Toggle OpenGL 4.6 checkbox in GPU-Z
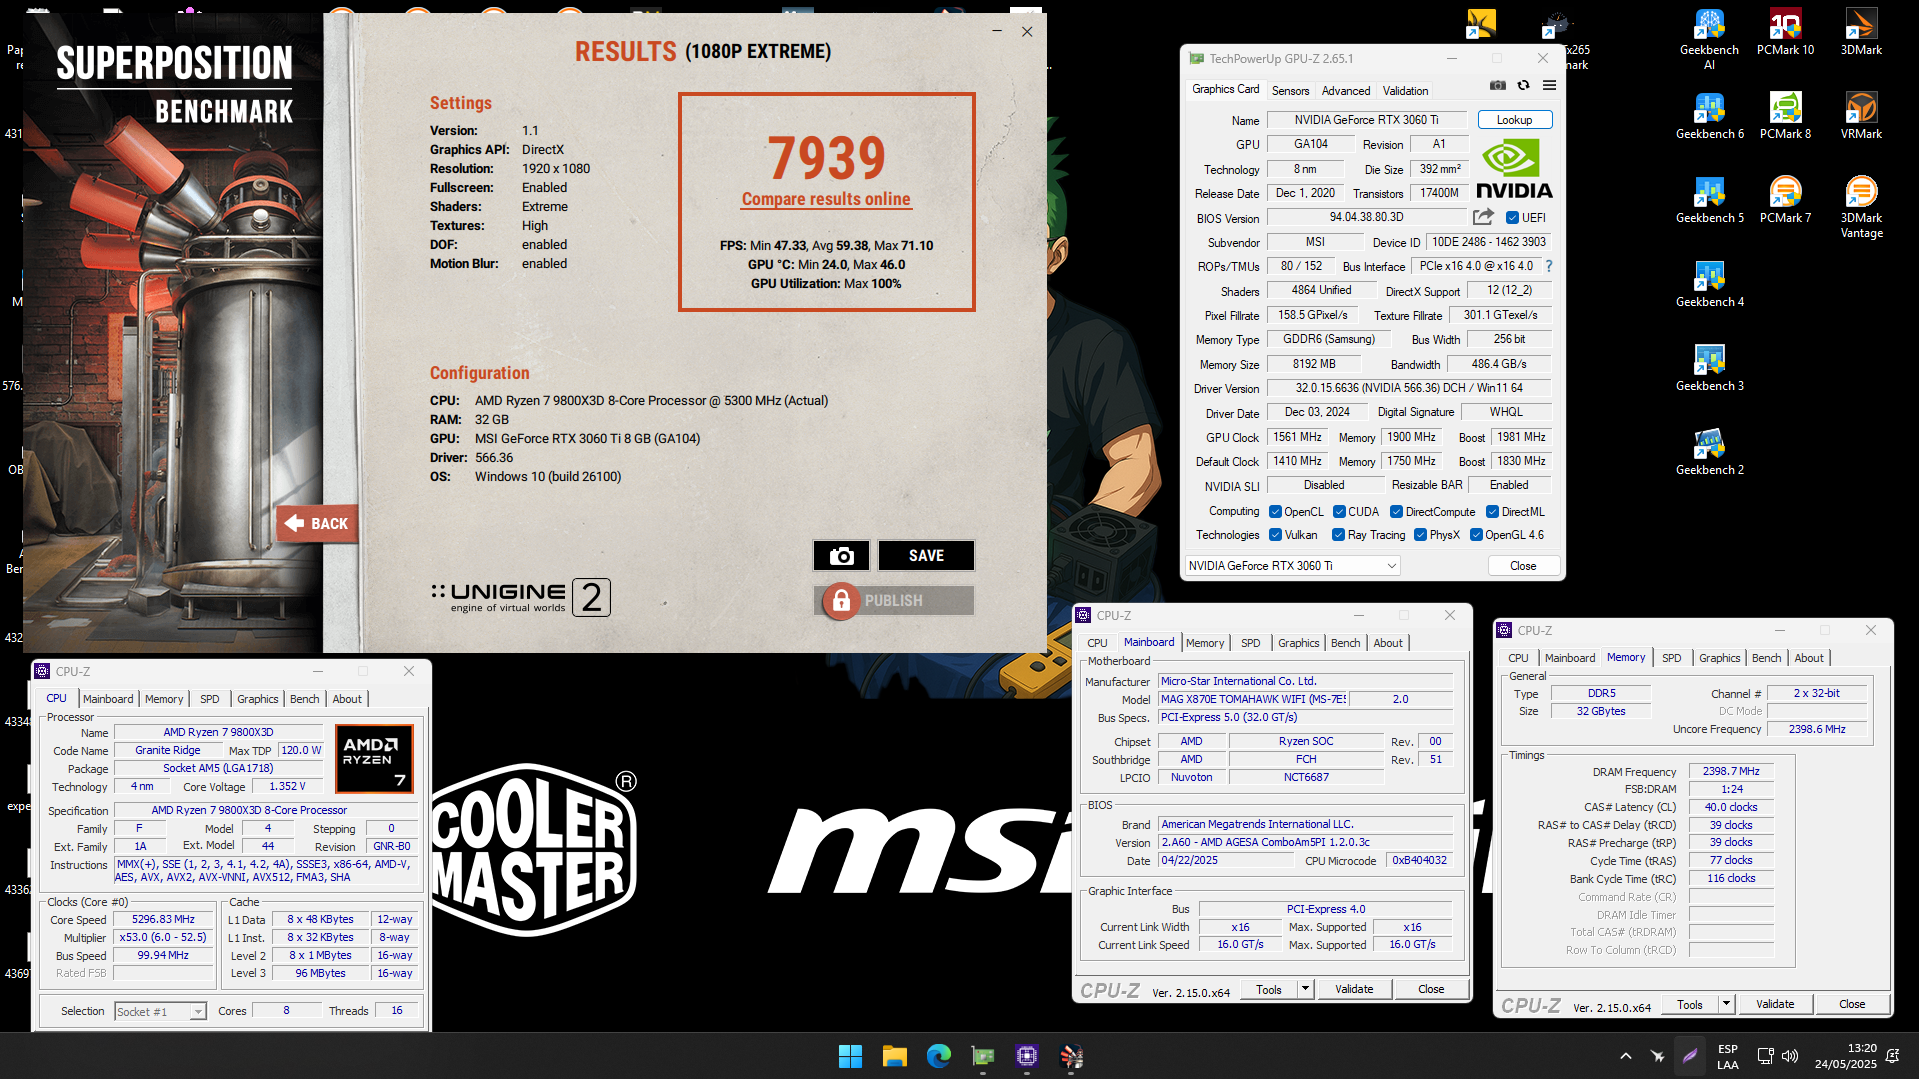1919x1079 pixels. click(1476, 535)
